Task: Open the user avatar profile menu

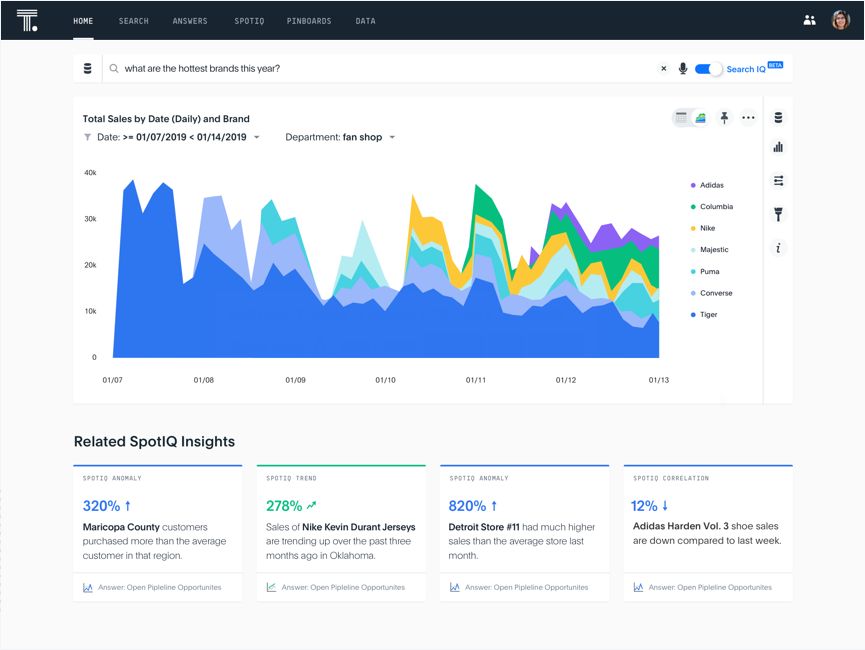Action: (x=840, y=20)
